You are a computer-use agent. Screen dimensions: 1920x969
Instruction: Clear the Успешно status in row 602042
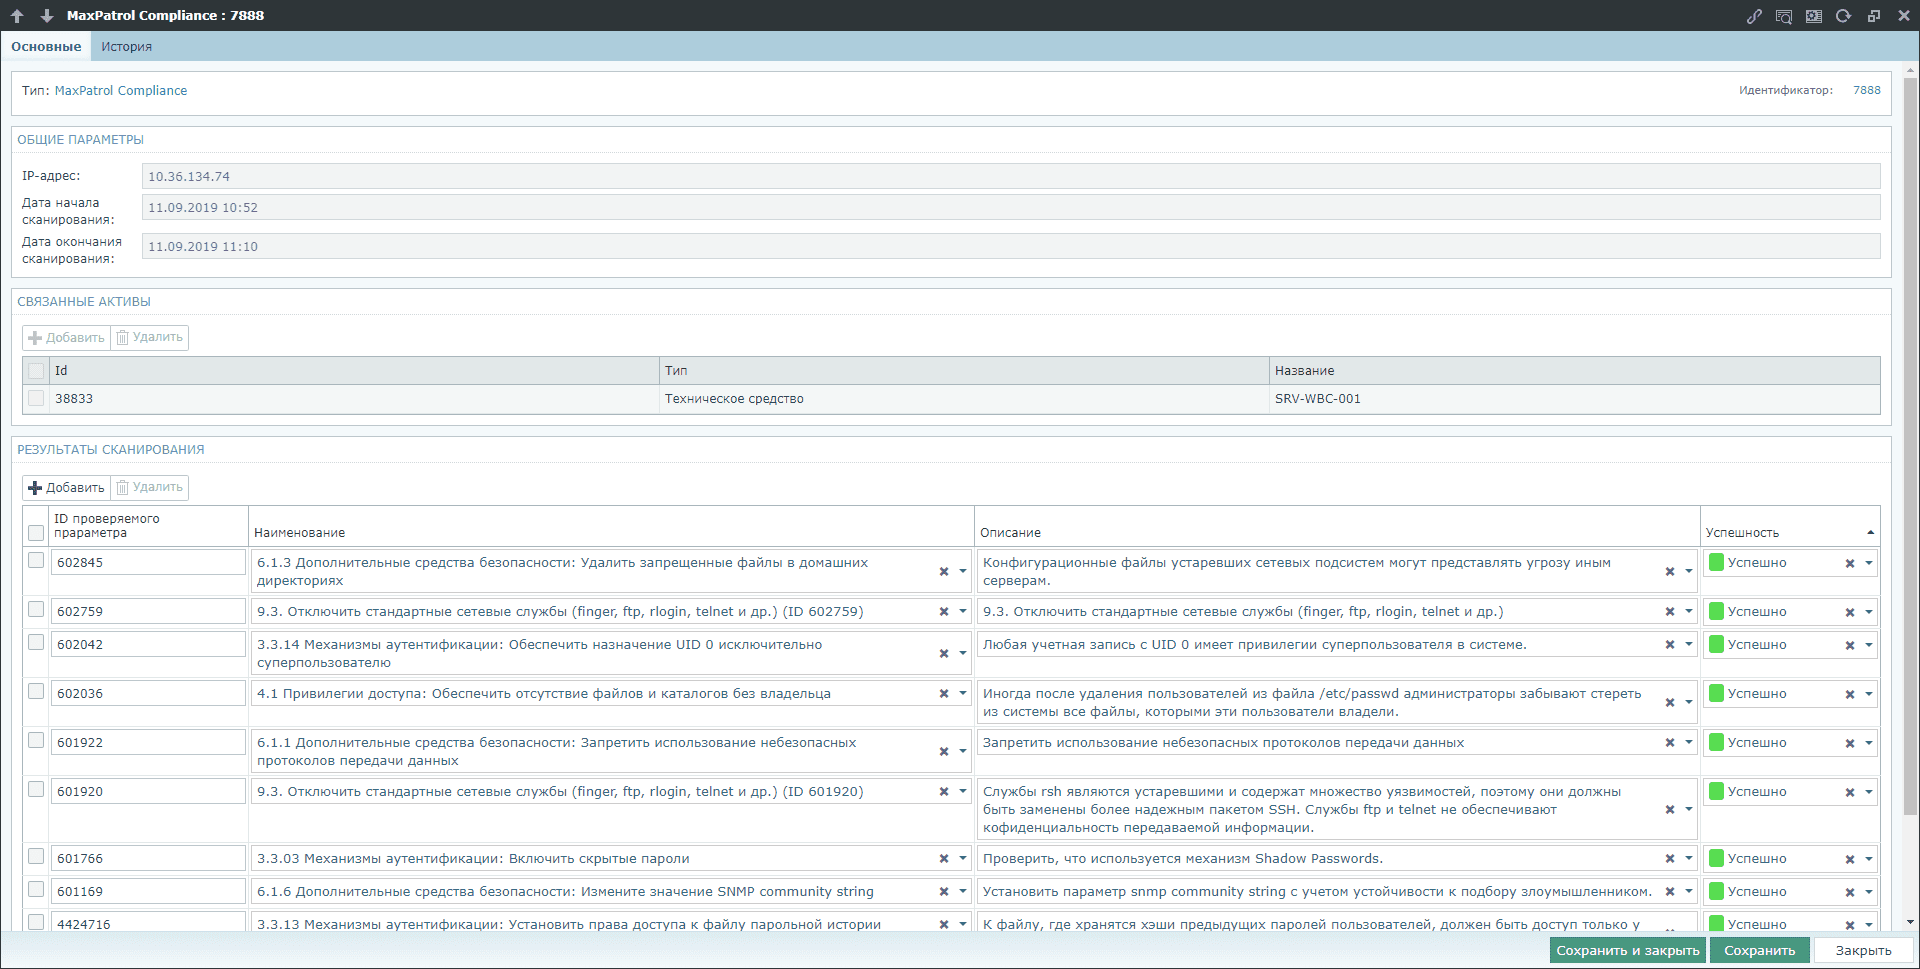click(x=1850, y=645)
